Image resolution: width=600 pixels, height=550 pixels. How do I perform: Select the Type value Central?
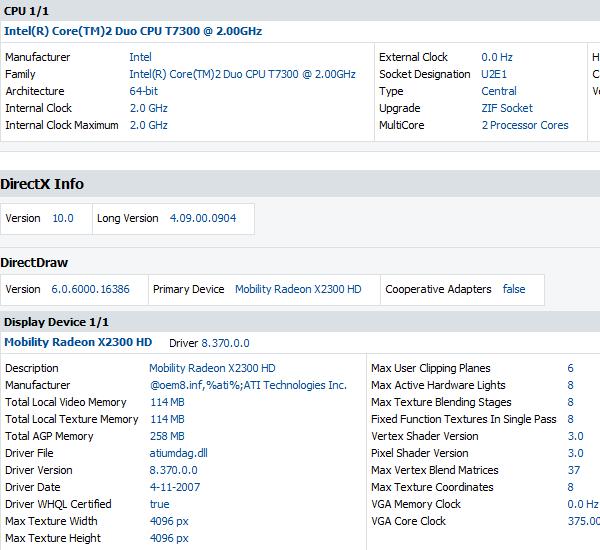499,91
